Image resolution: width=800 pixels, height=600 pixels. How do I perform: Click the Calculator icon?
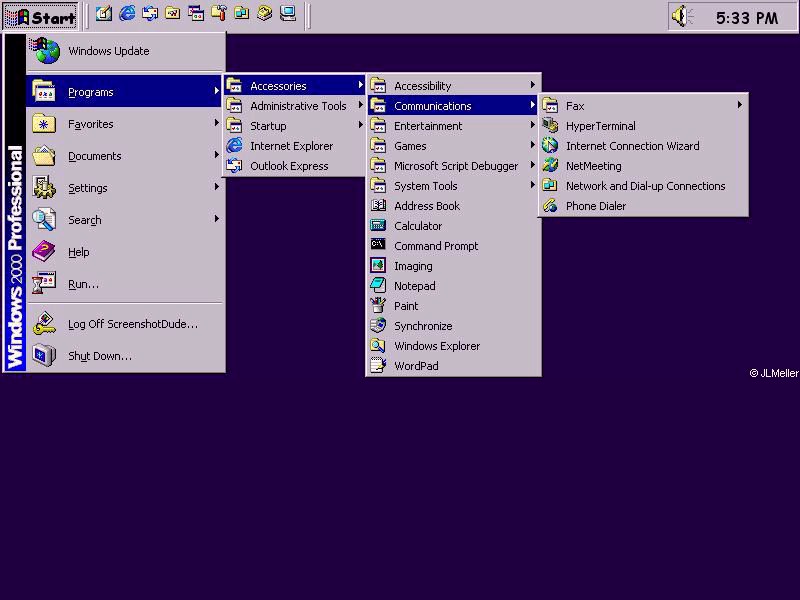click(x=378, y=225)
